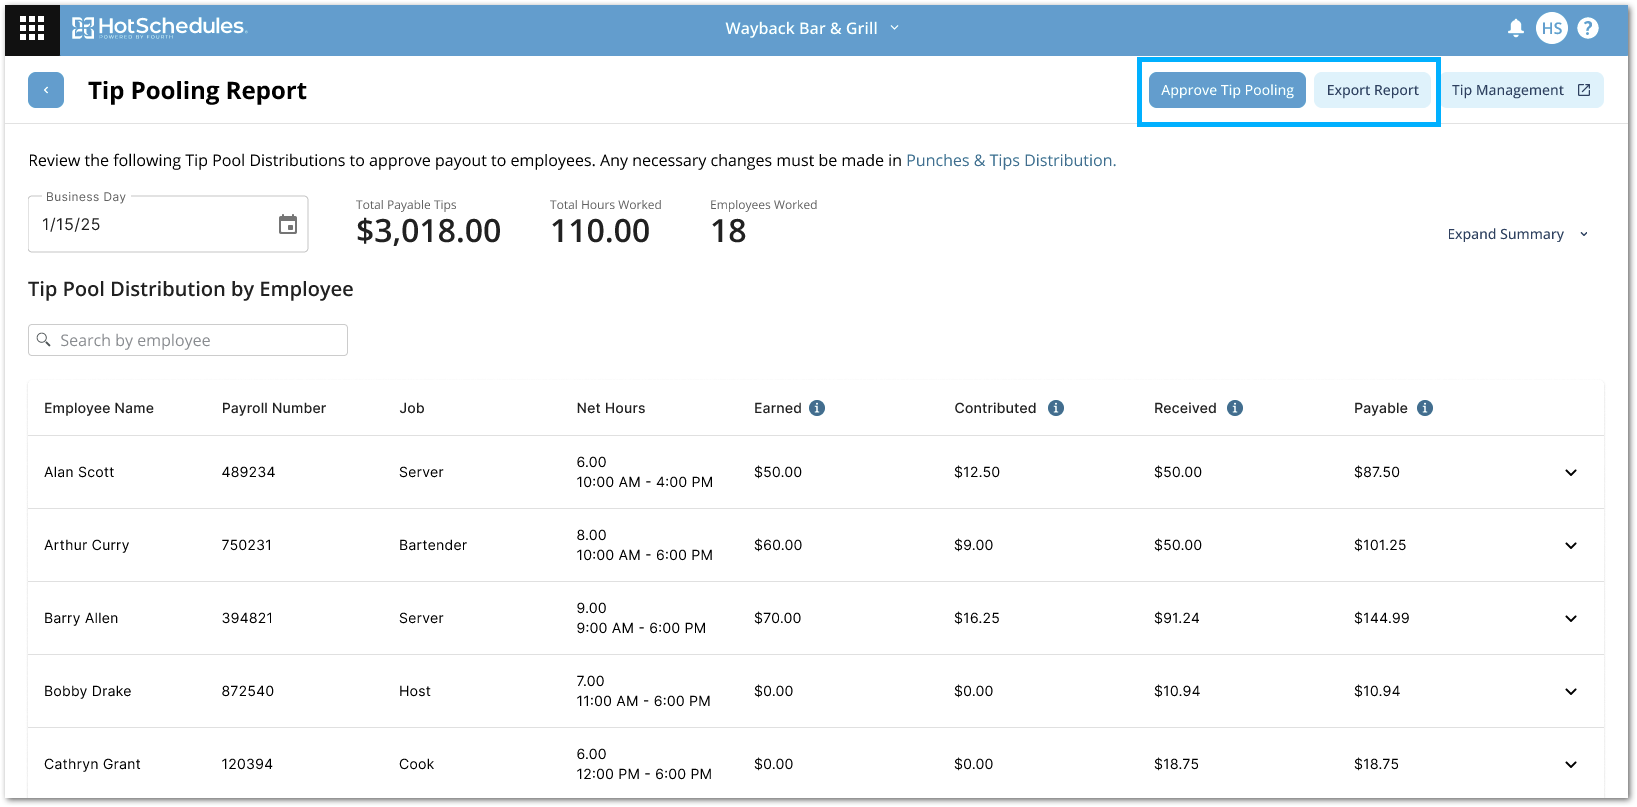
Task: Open the Wayback Bar & Grill location dropdown
Action: 812,28
